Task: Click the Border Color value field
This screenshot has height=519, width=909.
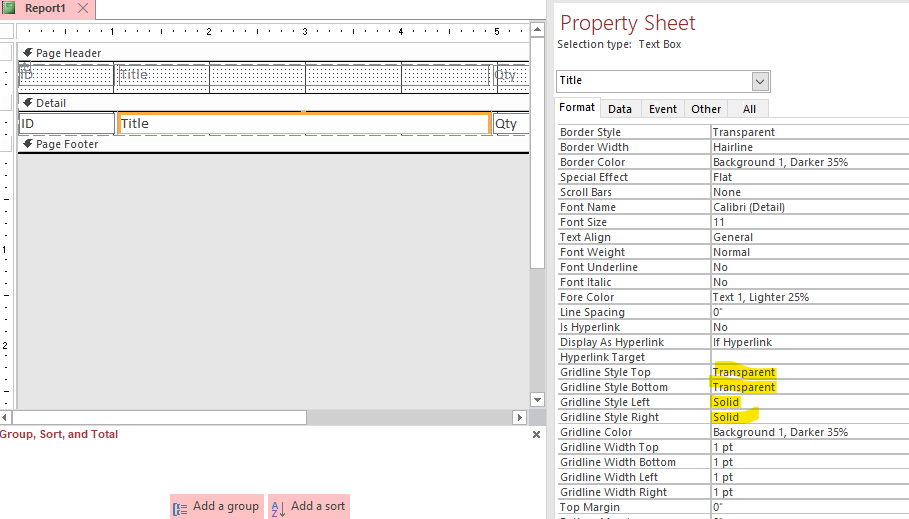Action: click(810, 162)
